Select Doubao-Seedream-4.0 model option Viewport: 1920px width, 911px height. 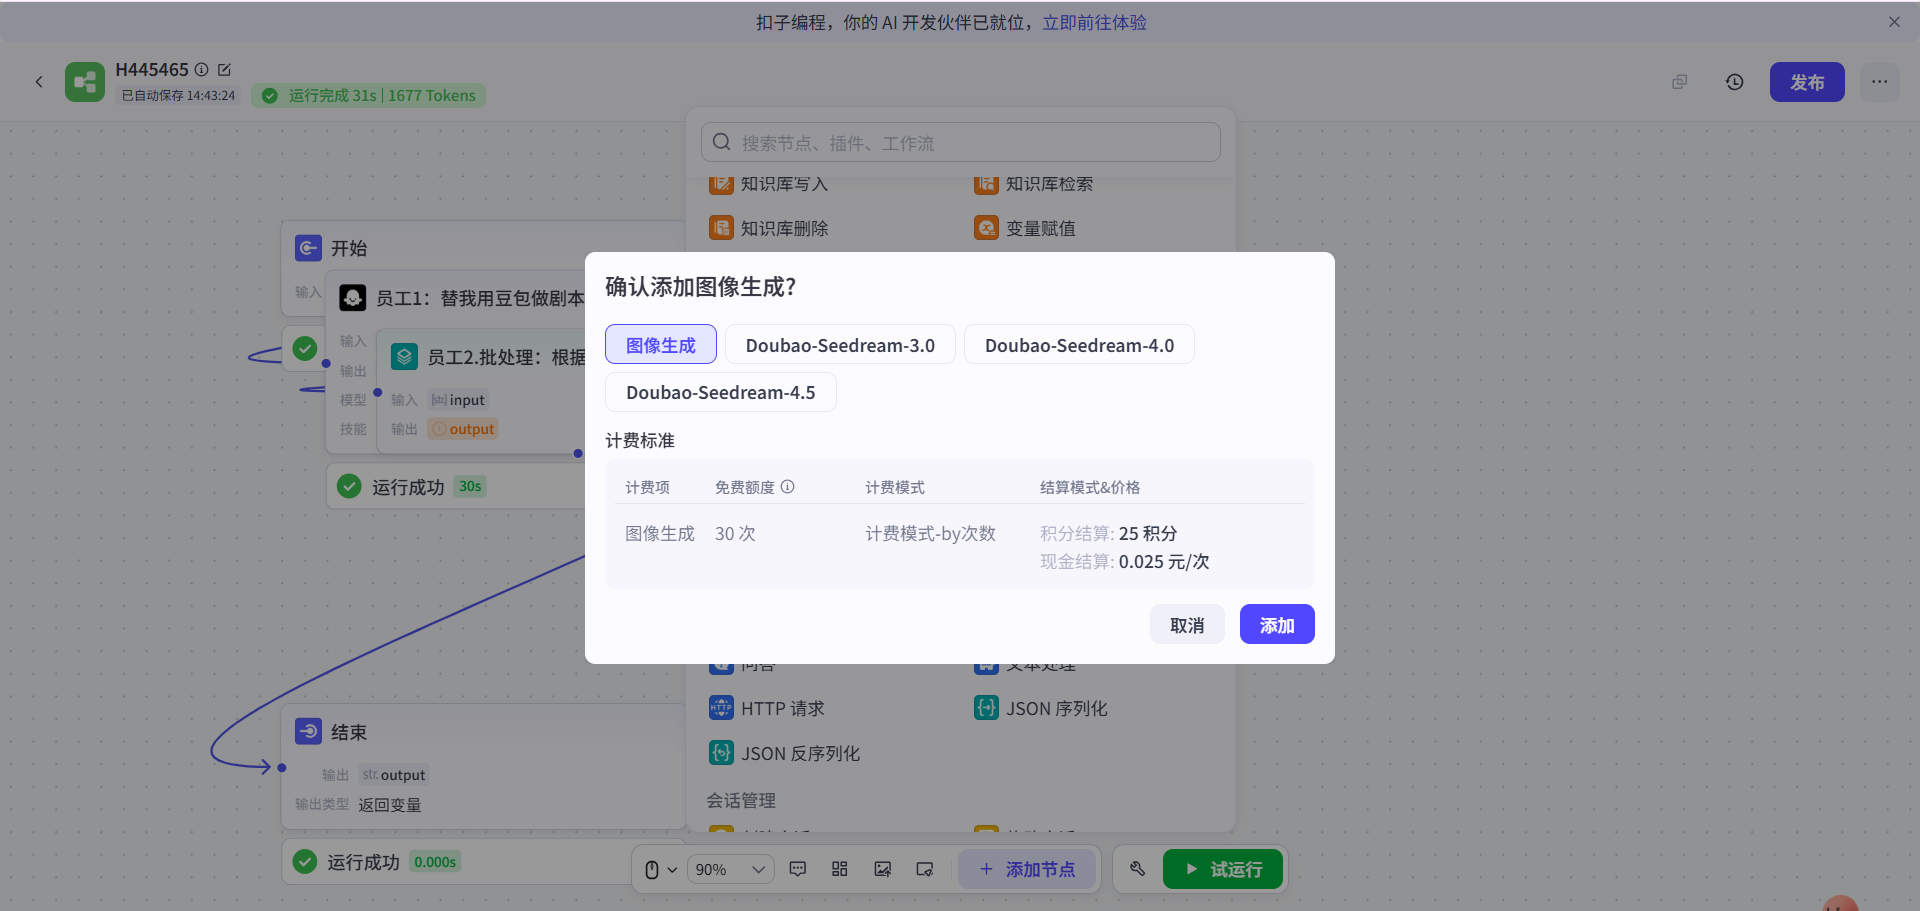[1079, 345]
